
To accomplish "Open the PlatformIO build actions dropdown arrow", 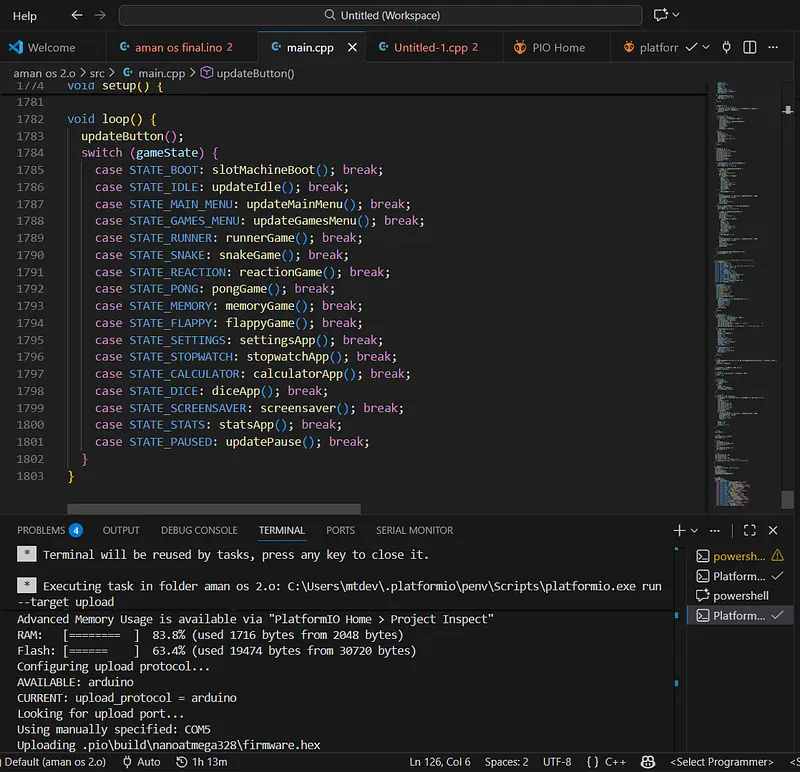I will coord(707,47).
